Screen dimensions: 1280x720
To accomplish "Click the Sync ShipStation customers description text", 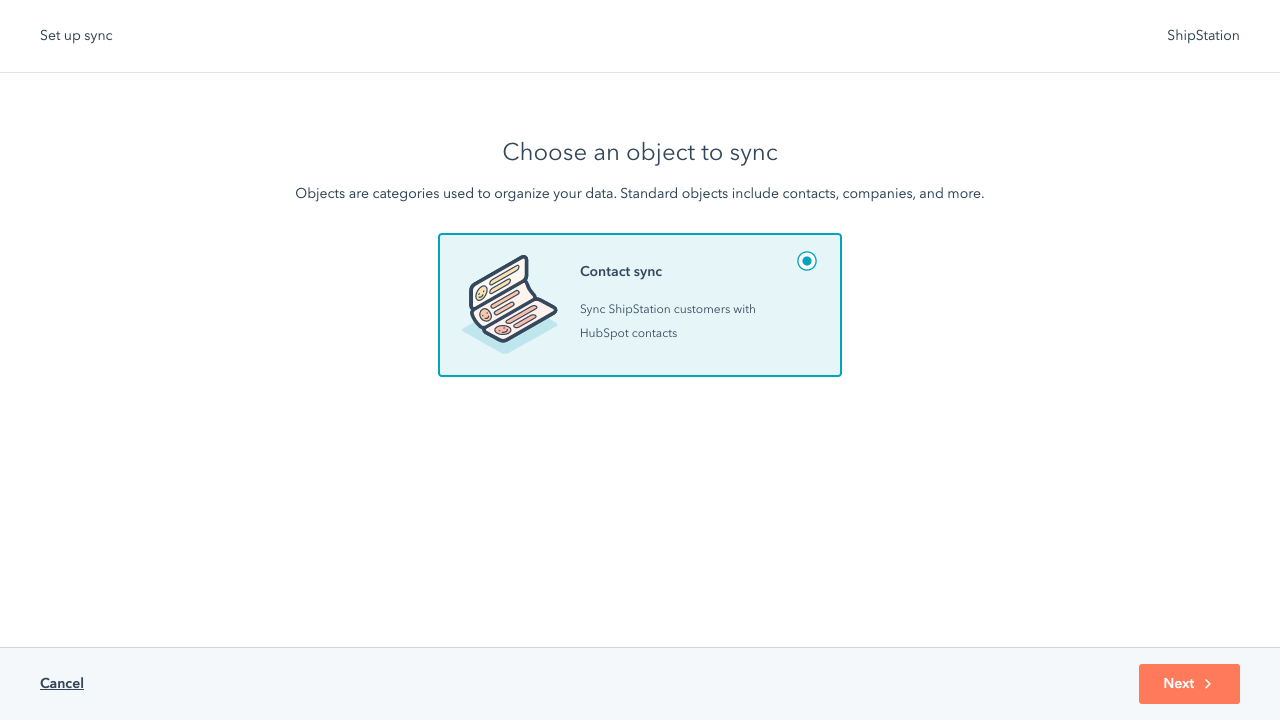I will pos(667,320).
